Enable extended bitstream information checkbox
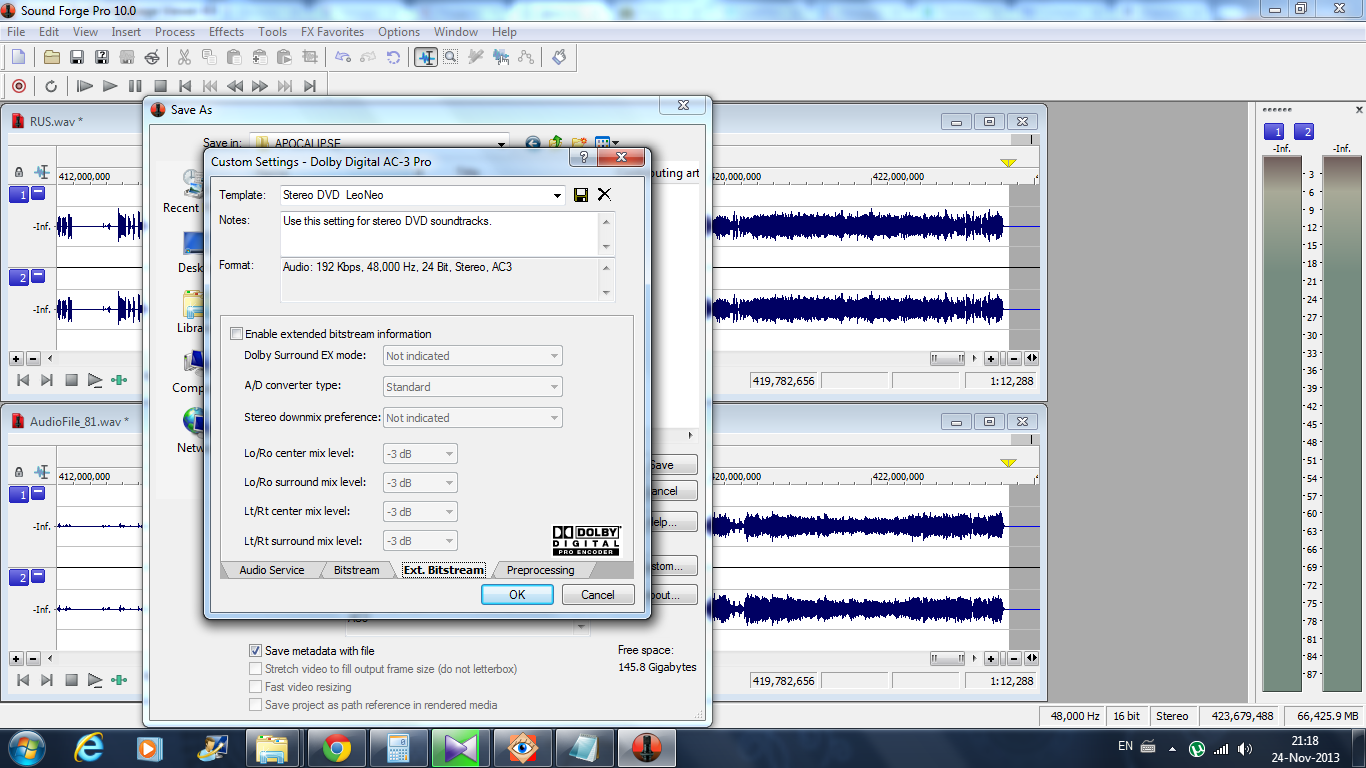This screenshot has height=768, width=1366. coord(237,334)
